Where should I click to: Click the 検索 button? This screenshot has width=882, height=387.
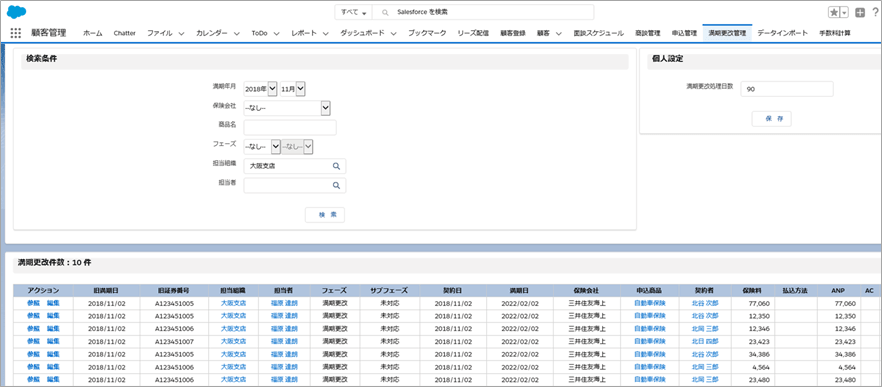(325, 215)
